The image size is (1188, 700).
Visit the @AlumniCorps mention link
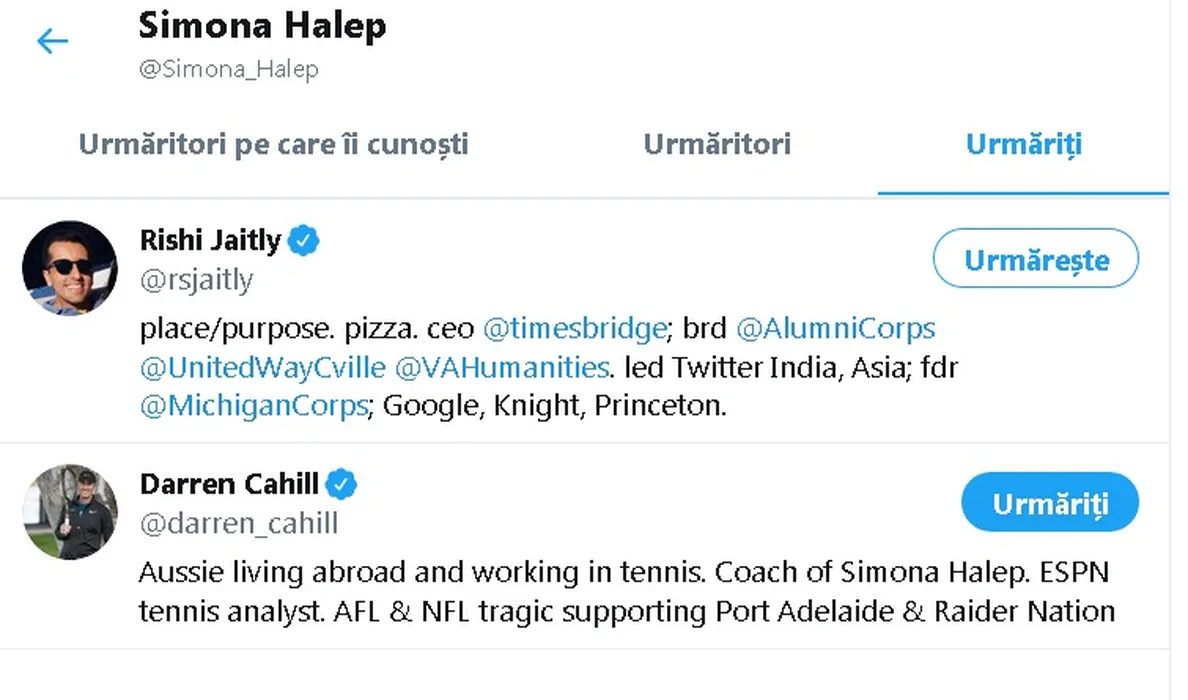click(836, 328)
